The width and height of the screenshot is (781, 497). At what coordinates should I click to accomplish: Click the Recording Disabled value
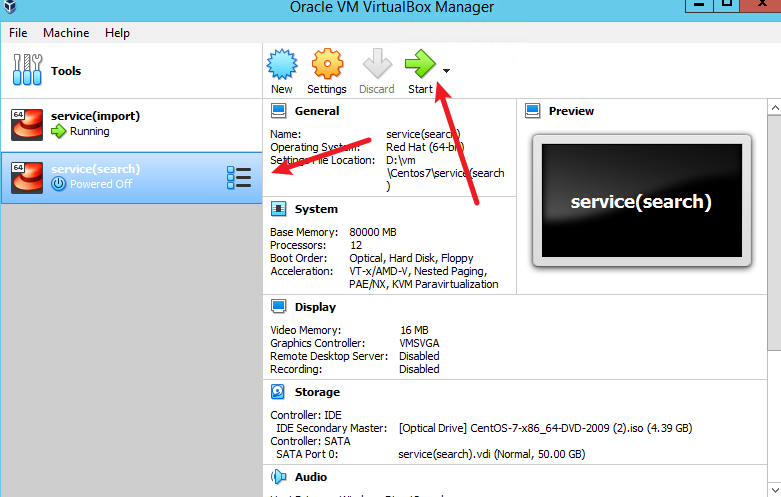pyautogui.click(x=419, y=369)
